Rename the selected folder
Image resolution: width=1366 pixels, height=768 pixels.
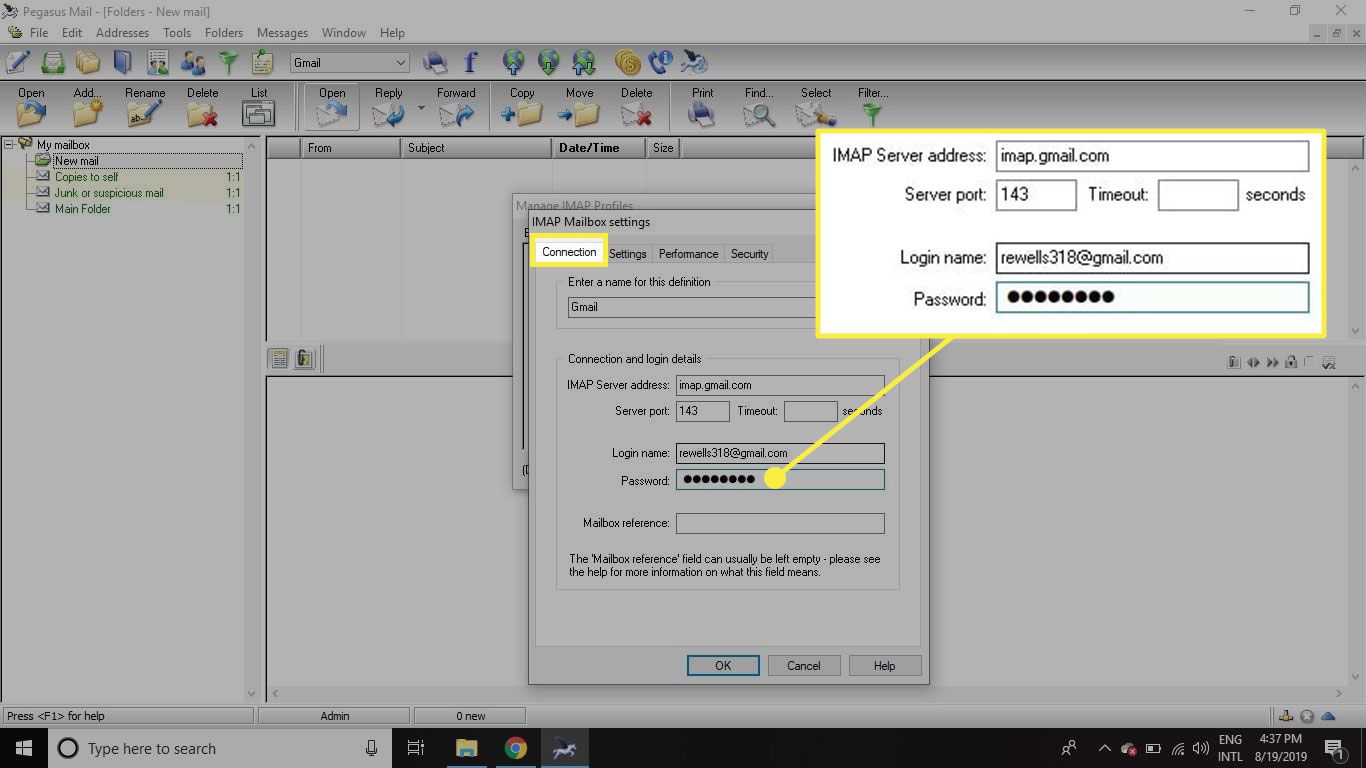[x=145, y=106]
